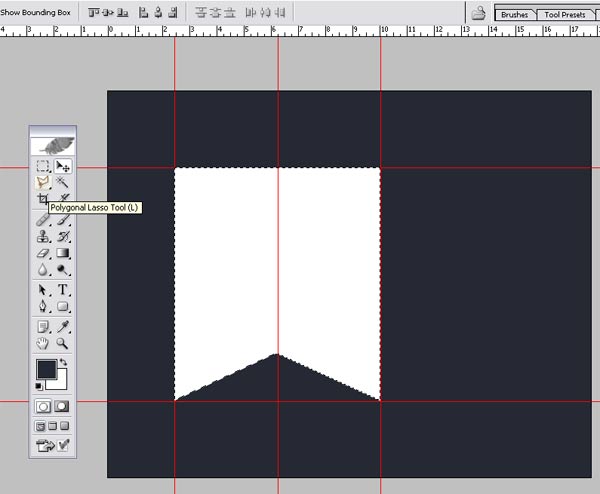Toggle the Show Bounding Box option

35,13
